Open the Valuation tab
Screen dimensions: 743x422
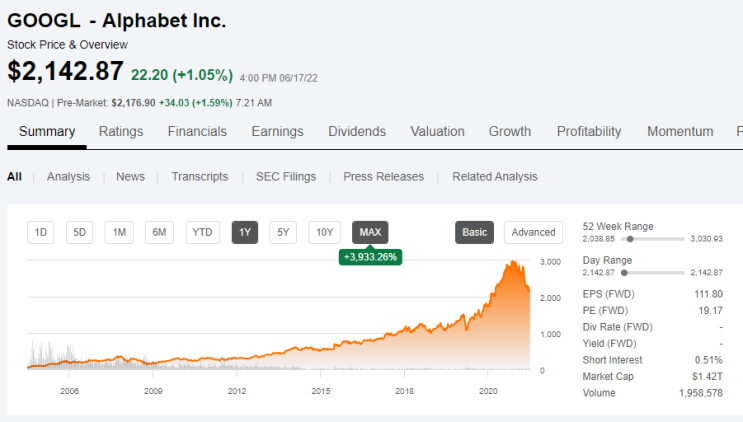[x=437, y=132]
